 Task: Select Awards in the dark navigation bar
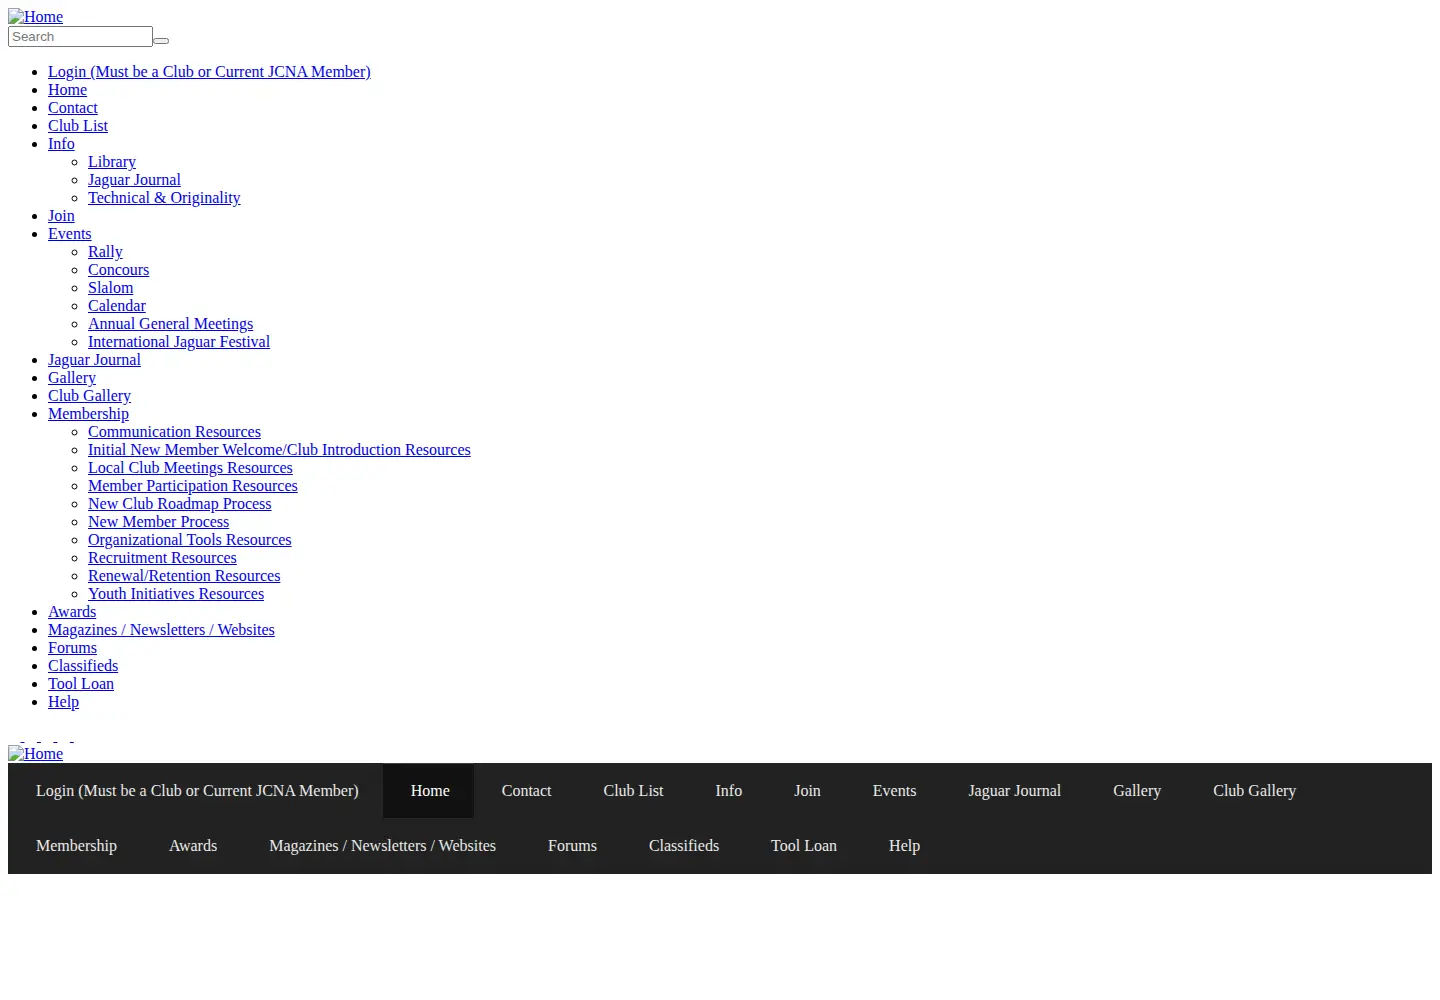coord(193,846)
